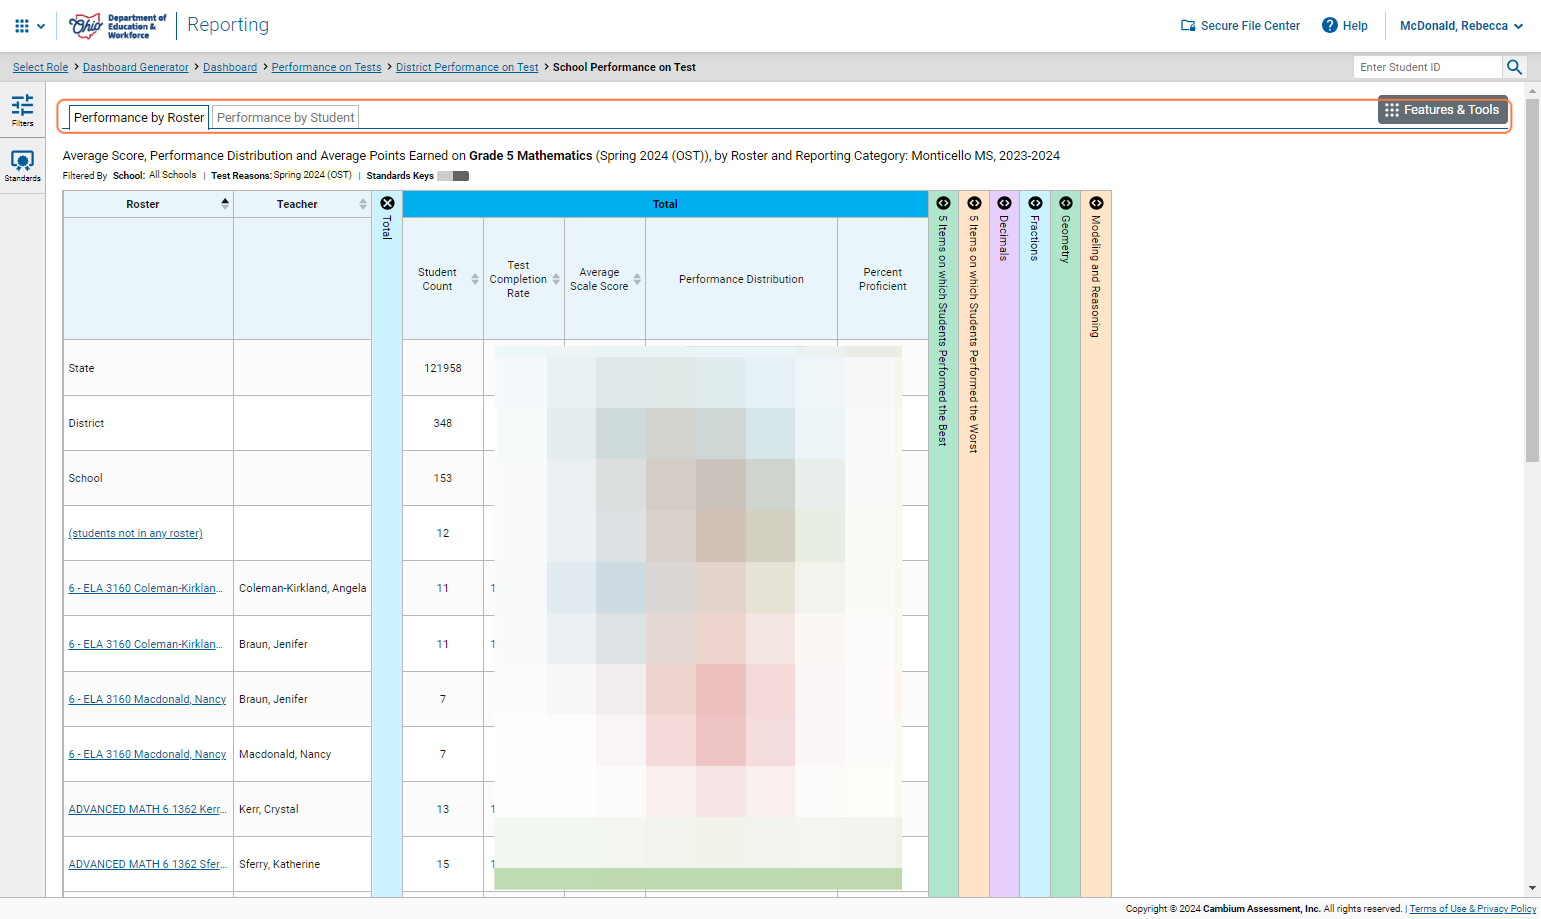Click School student count 153
This screenshot has width=1541, height=919.
[x=443, y=478]
